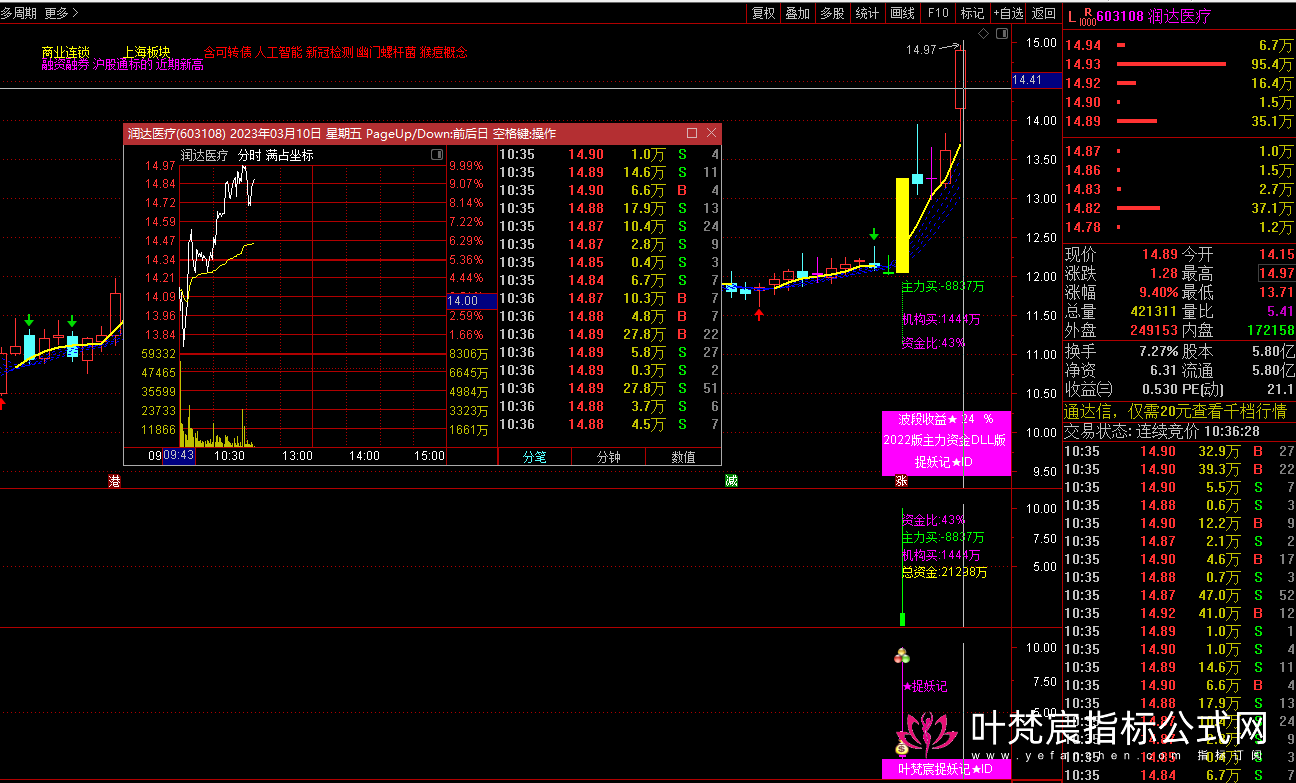The height and width of the screenshot is (783, 1296).
Task: Click the 2022版主力资金DLL版 label
Action: click(x=945, y=440)
